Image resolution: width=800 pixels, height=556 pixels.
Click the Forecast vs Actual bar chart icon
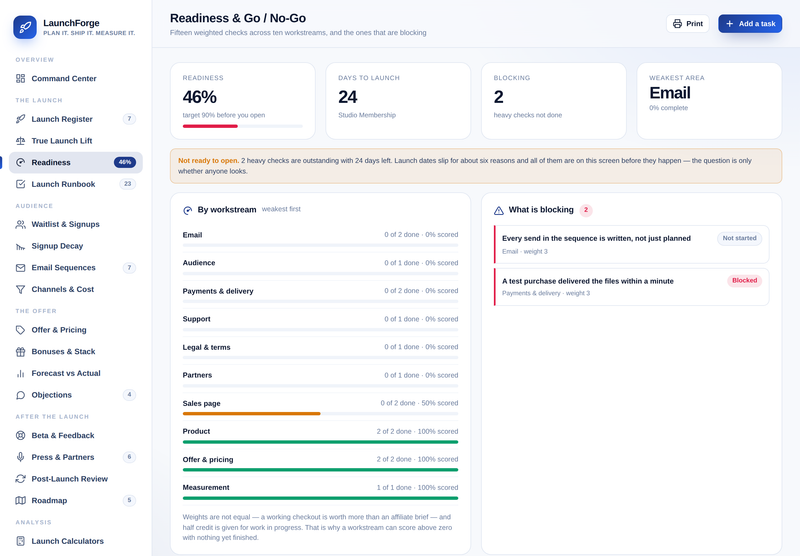click(20, 373)
